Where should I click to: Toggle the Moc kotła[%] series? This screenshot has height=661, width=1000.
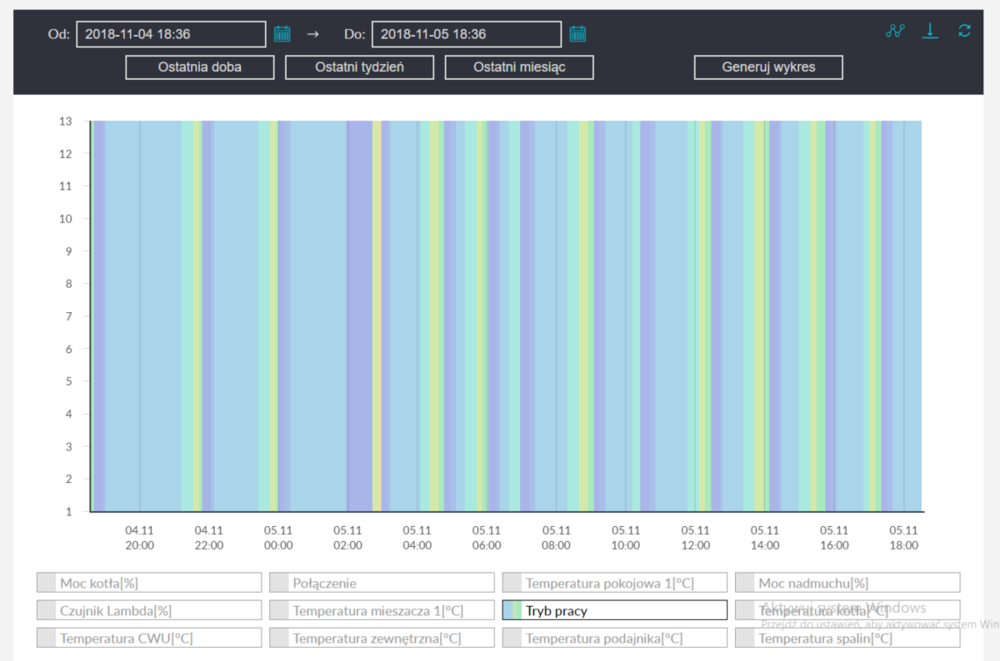pos(149,583)
